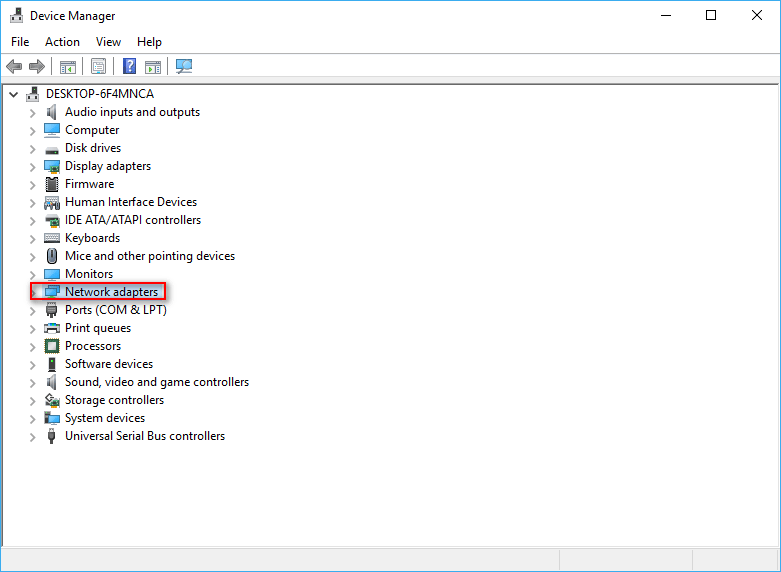Click the Computer monitor icon

click(x=52, y=130)
